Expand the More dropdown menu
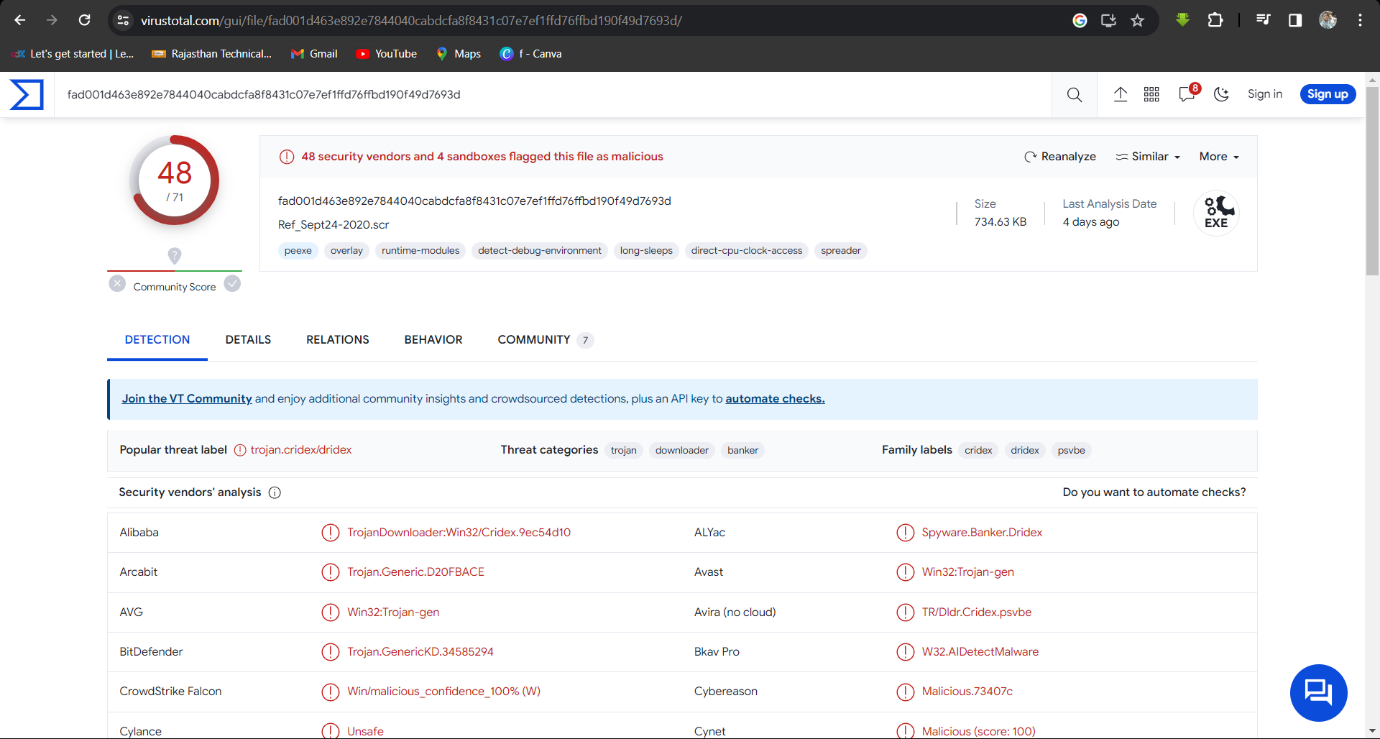 [1218, 157]
